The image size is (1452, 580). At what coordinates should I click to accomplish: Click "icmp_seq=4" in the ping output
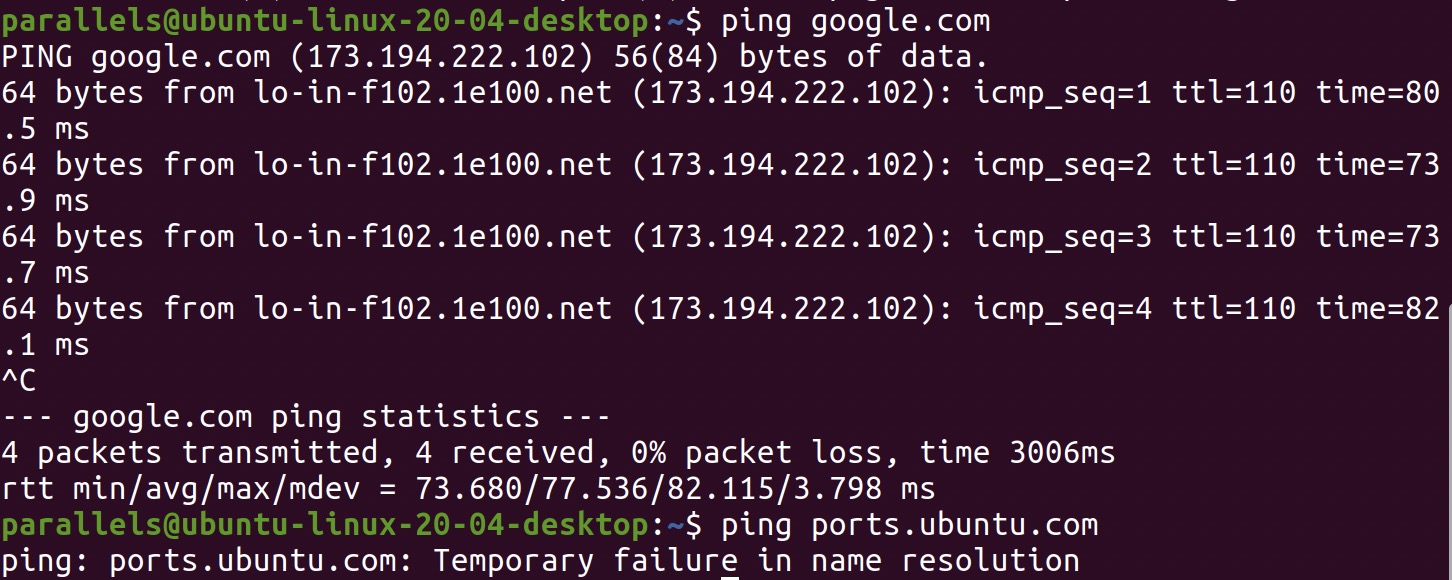(1063, 308)
